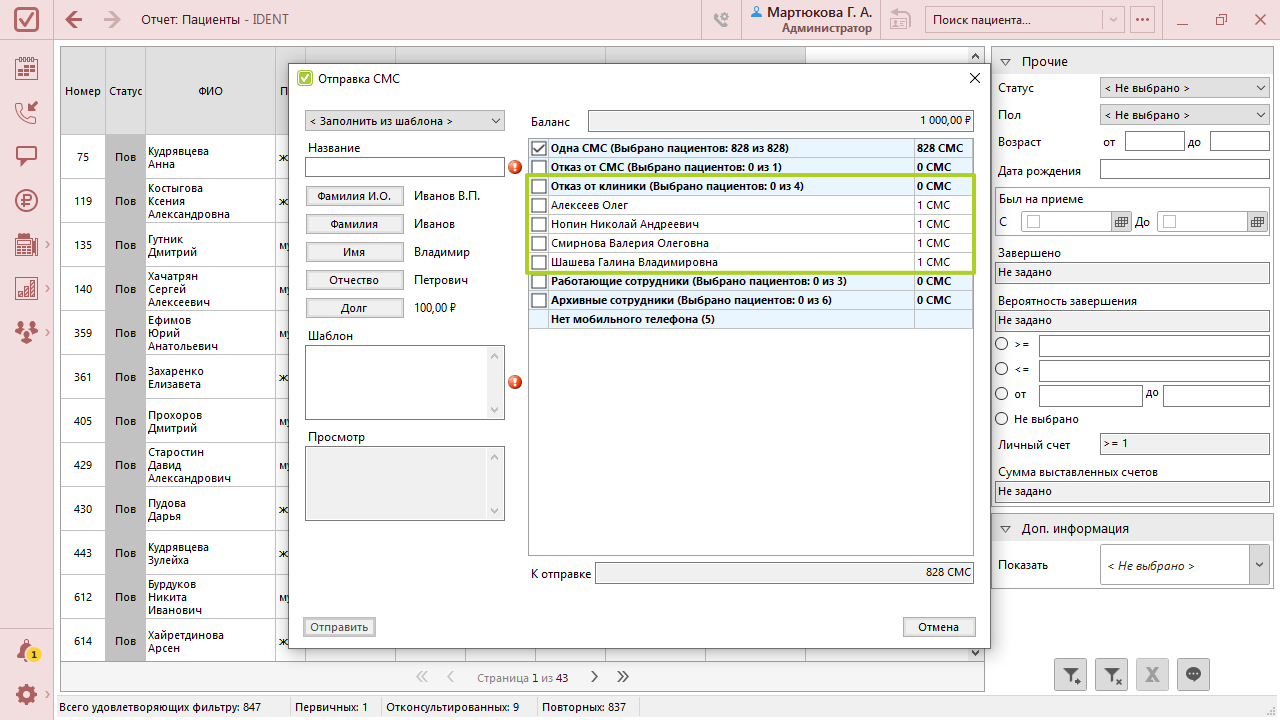Screen dimensions: 1280x720
Task: Tick the 'Архивные сотрудники' checkbox
Action: [539, 300]
